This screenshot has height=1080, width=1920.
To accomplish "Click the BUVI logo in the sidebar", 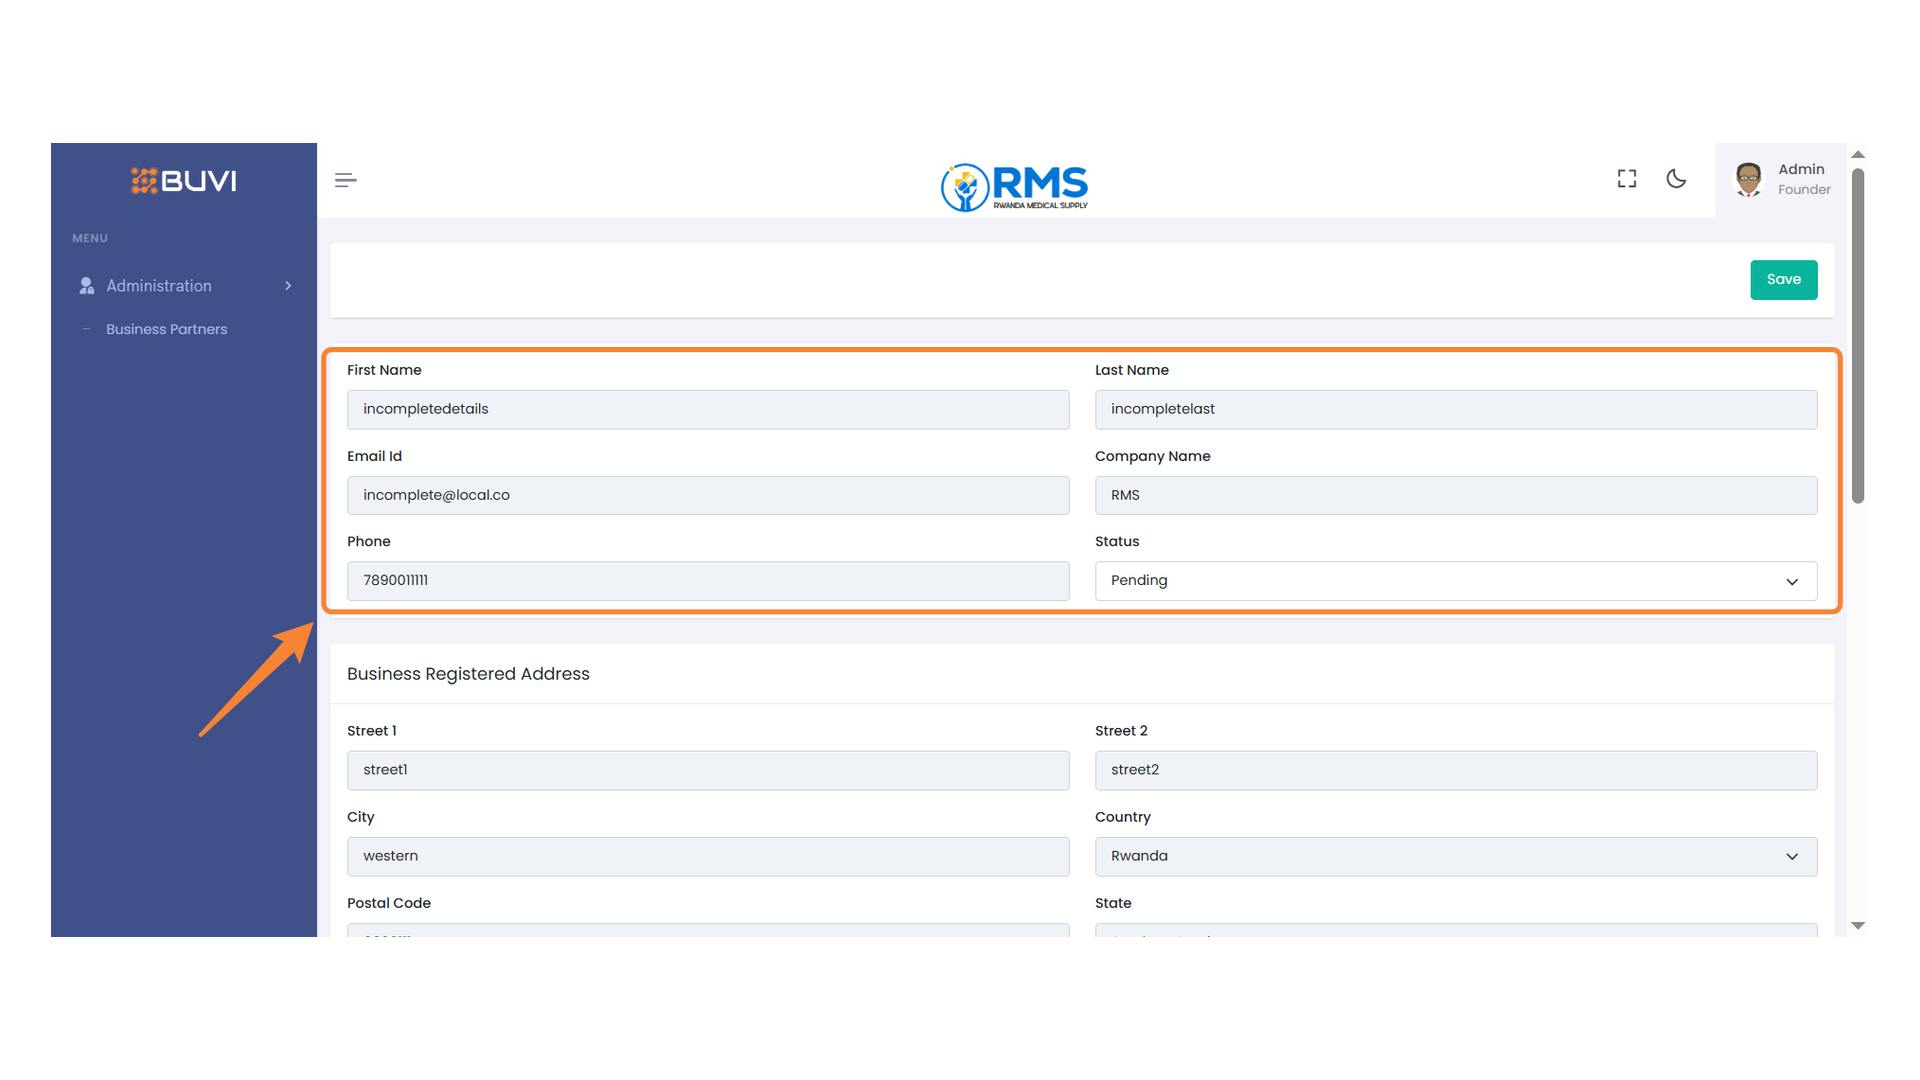I will click(183, 181).
